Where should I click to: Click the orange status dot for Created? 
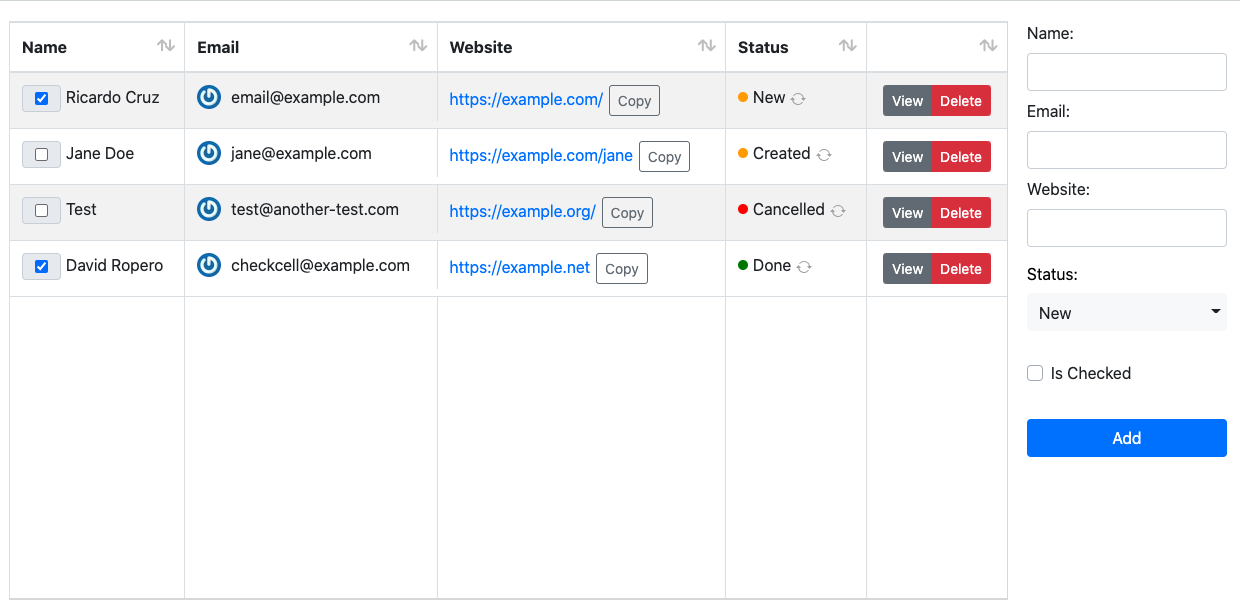tap(743, 153)
